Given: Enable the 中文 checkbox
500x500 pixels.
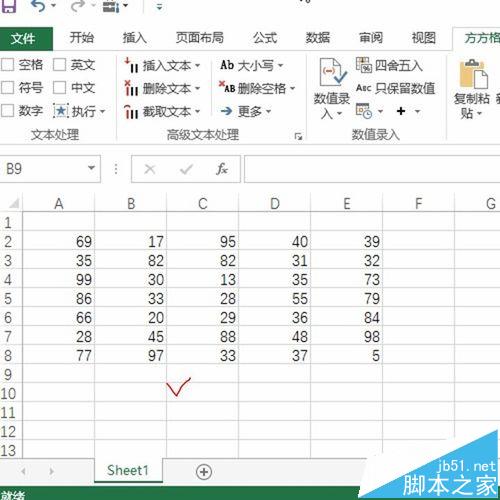Looking at the screenshot, I should [59, 88].
